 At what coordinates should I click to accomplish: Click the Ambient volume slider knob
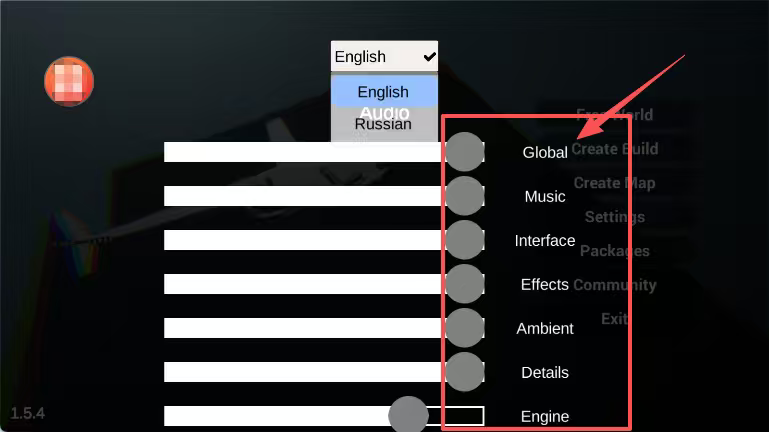coord(464,328)
